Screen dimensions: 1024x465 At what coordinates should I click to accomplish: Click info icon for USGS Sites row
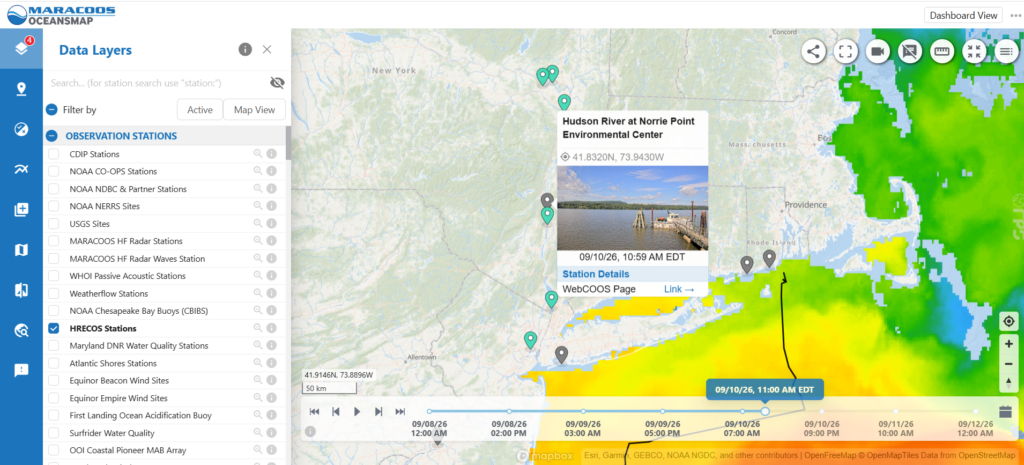tap(272, 223)
